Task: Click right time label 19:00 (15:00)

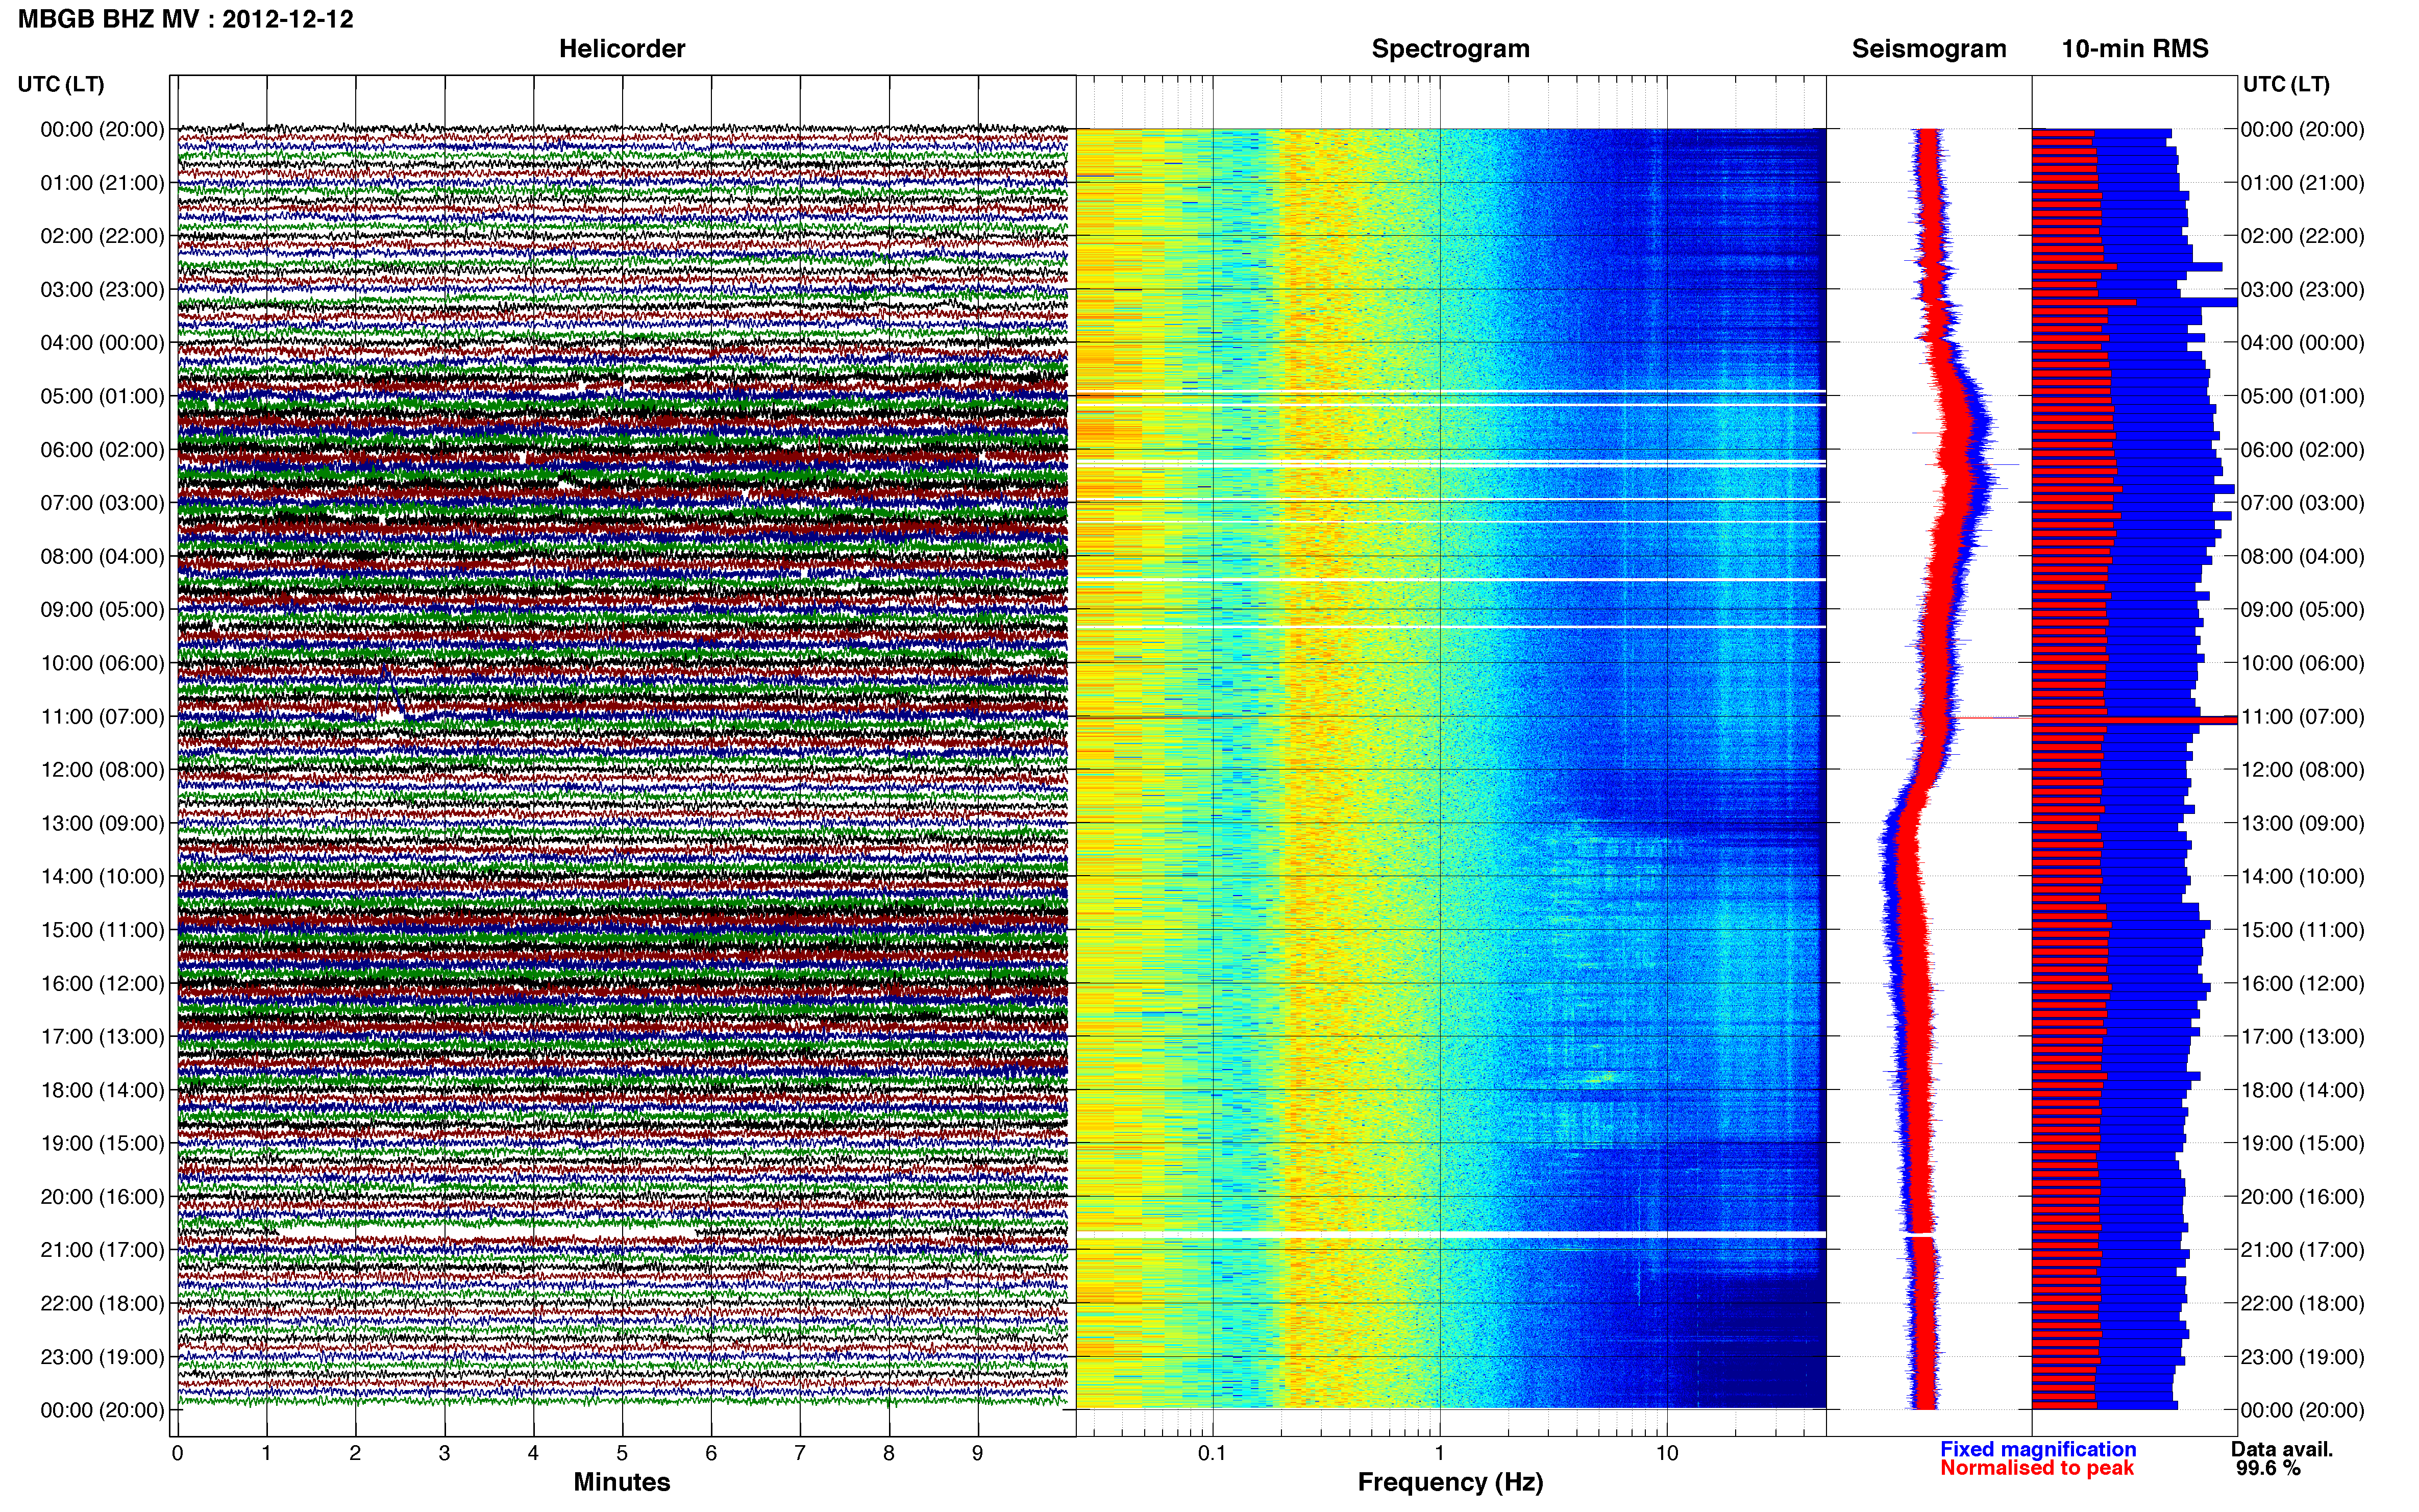Action: pos(2303,1143)
